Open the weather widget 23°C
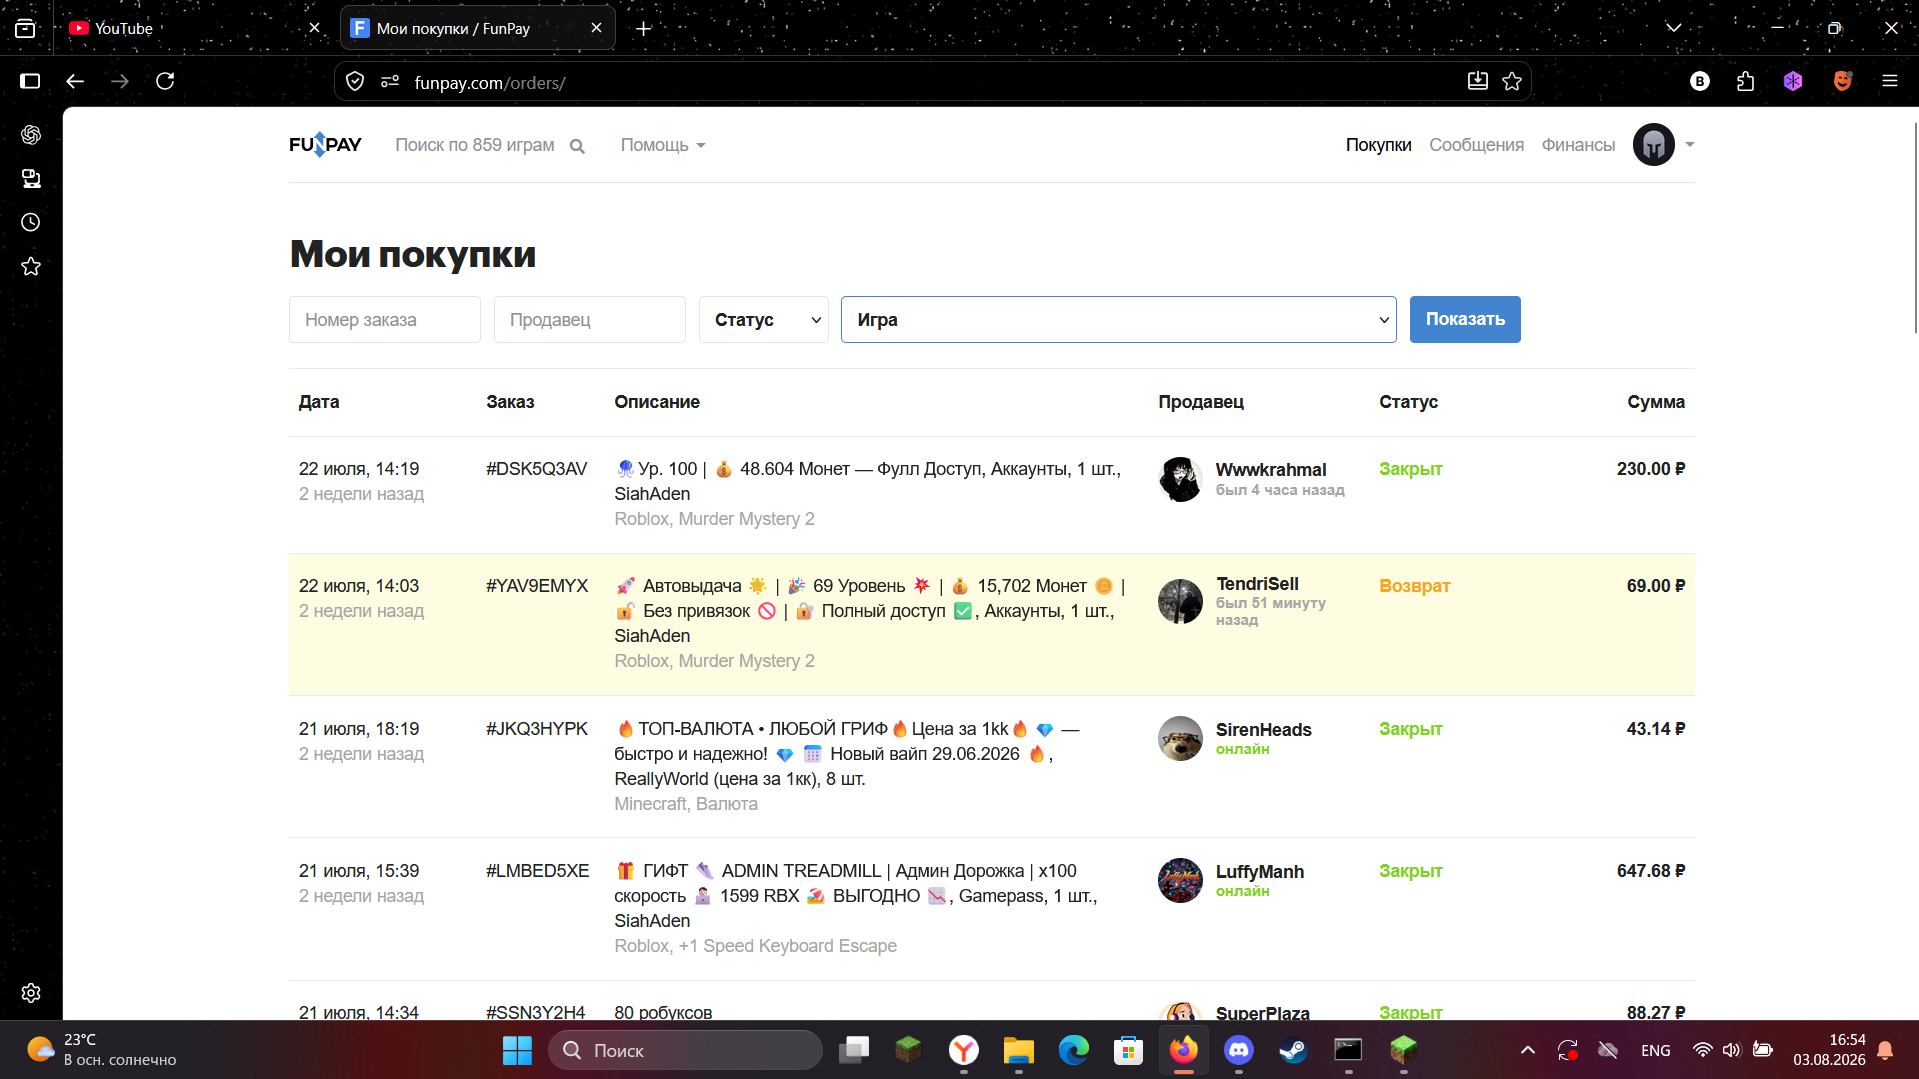The width and height of the screenshot is (1919, 1079). (100, 1050)
